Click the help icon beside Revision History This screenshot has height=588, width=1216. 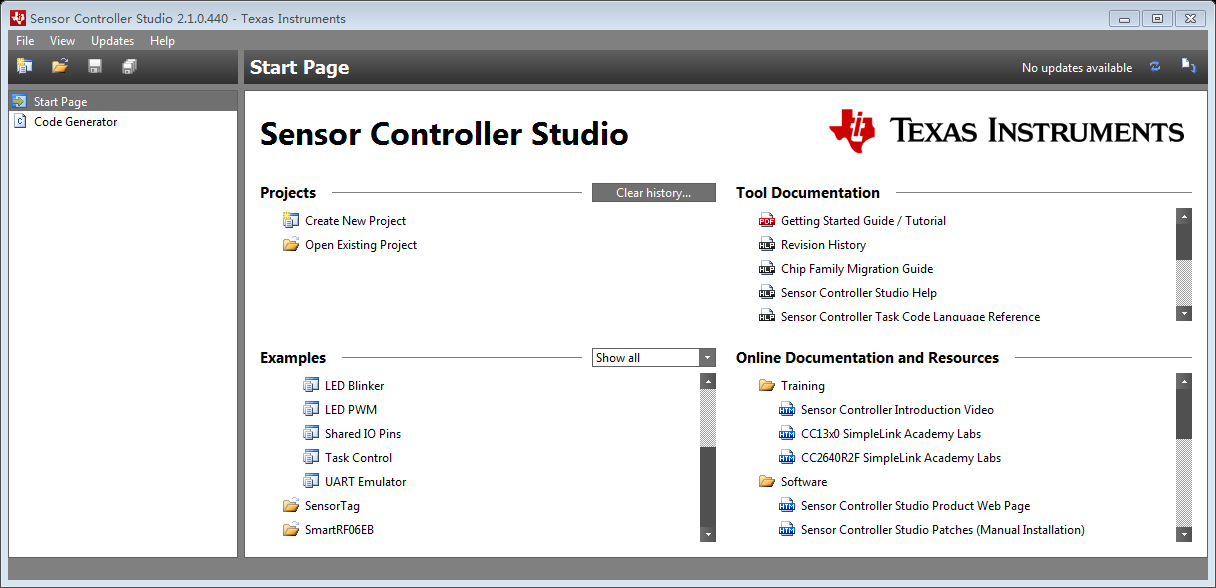(767, 245)
